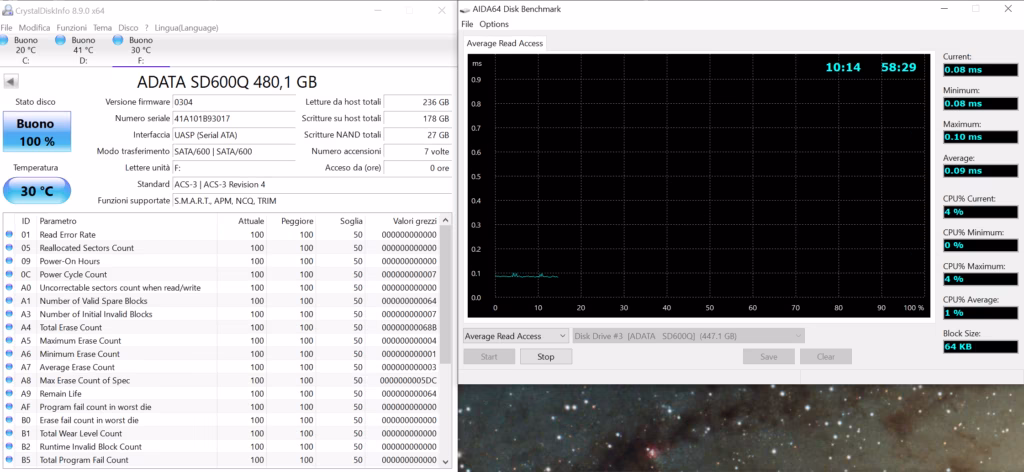Select drive C: status orb
Viewport: 1024px width, 472px height.
pos(4,40)
